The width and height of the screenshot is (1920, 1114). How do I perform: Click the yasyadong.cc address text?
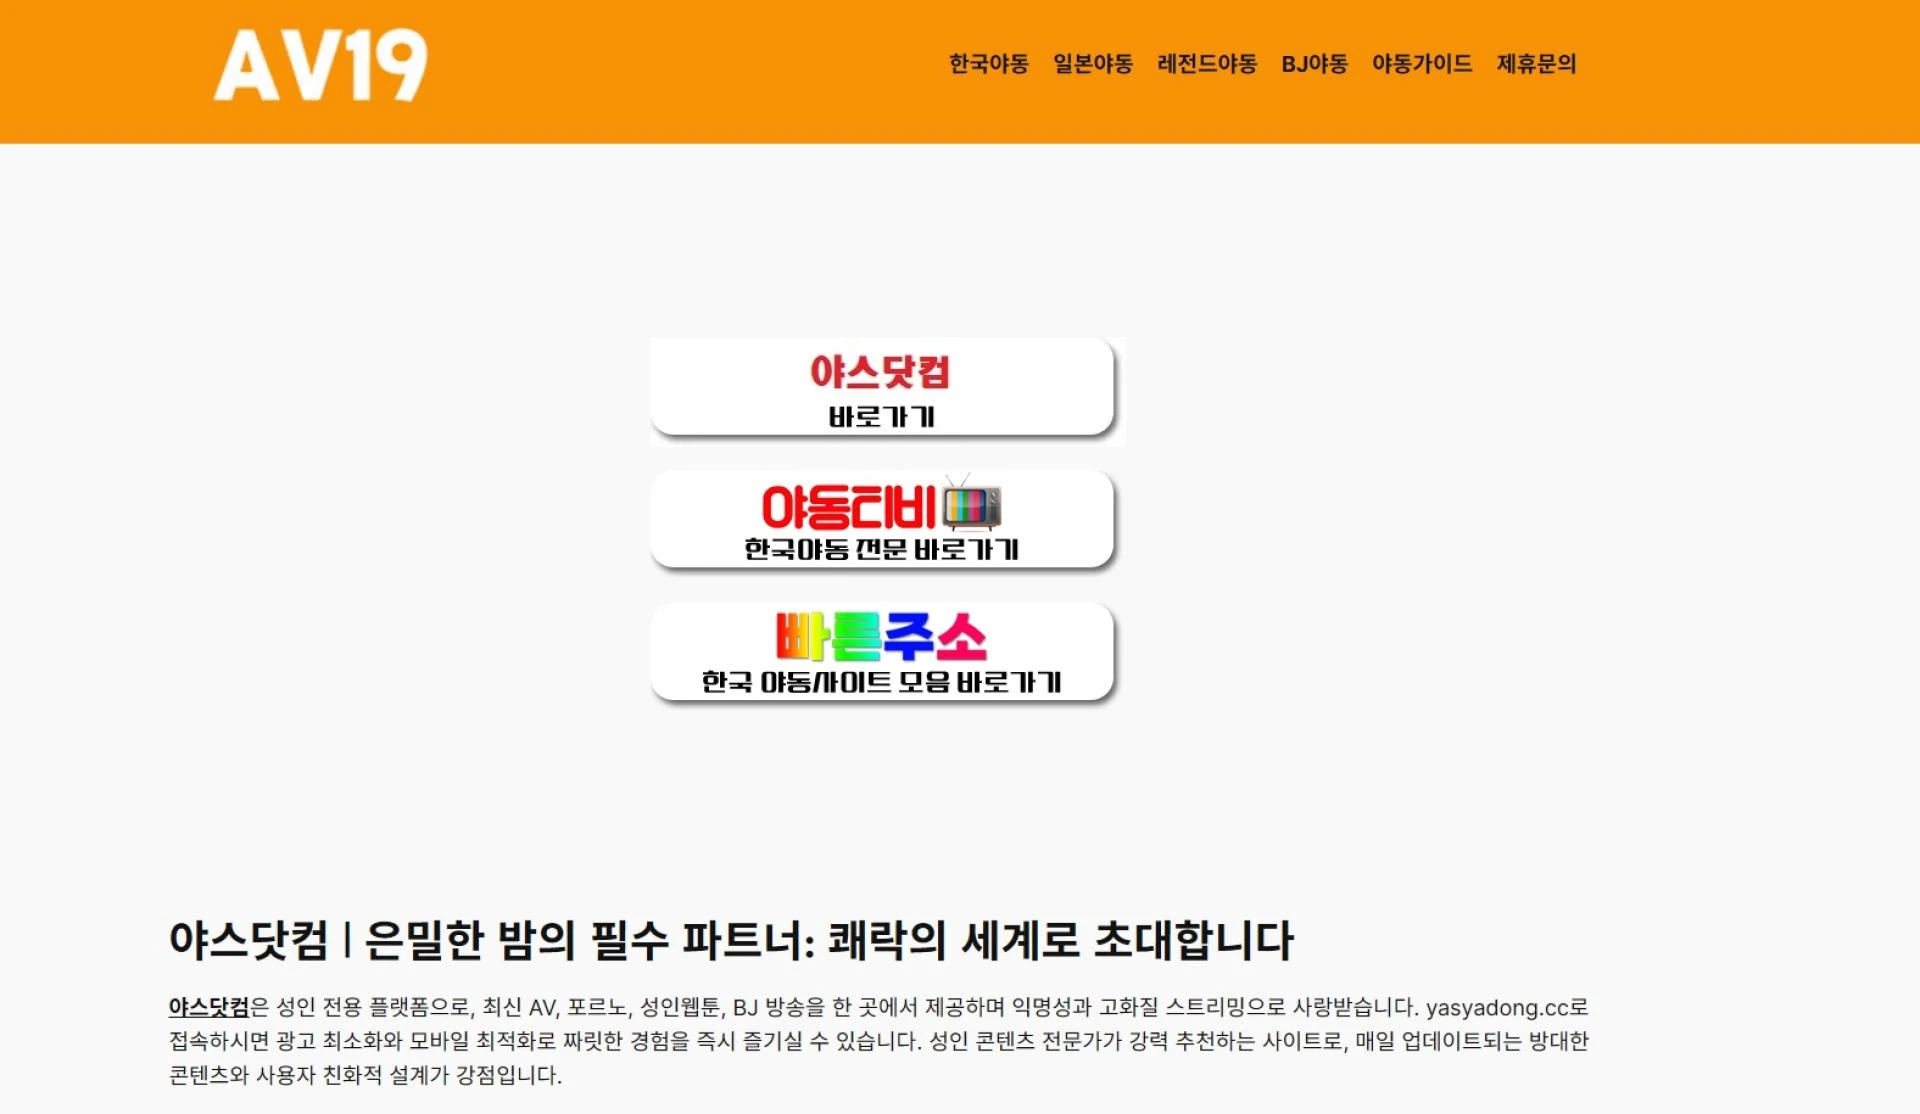coord(1494,1009)
